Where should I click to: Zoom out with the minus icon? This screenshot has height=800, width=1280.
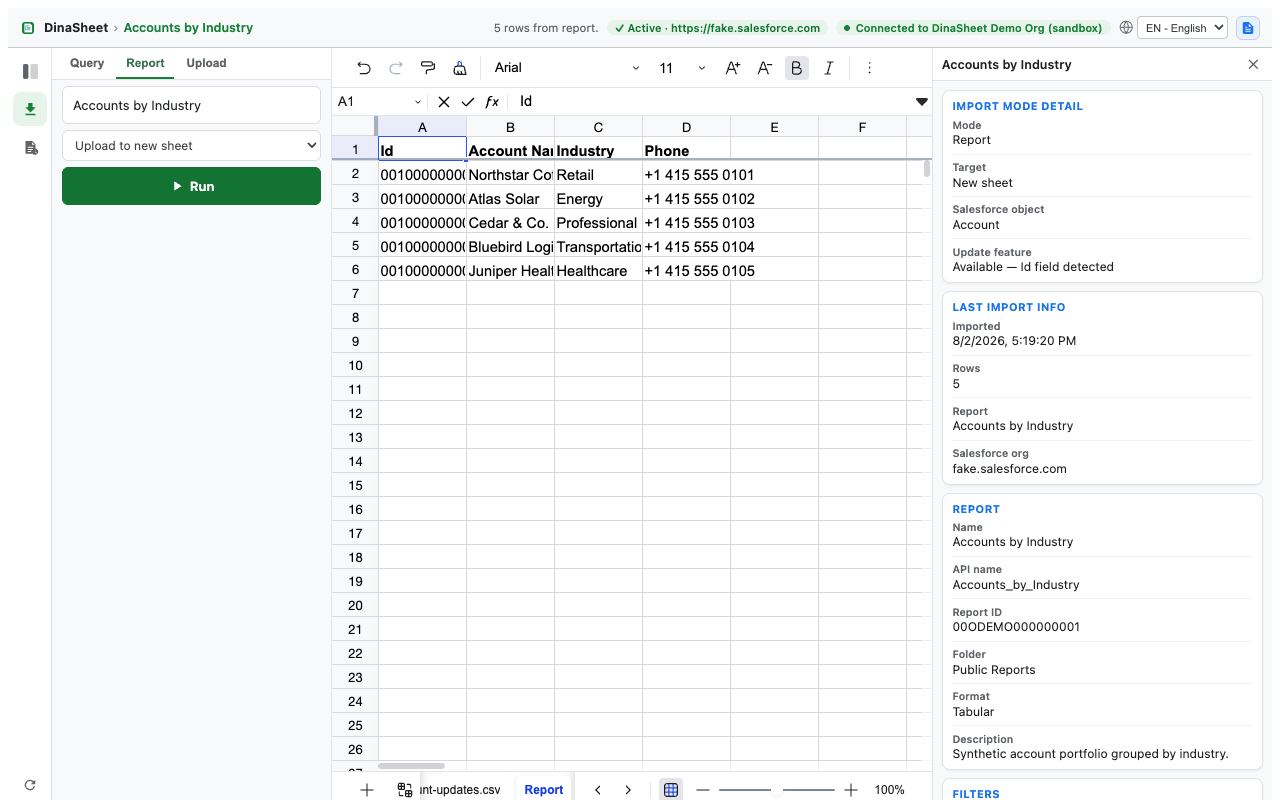[x=703, y=790]
